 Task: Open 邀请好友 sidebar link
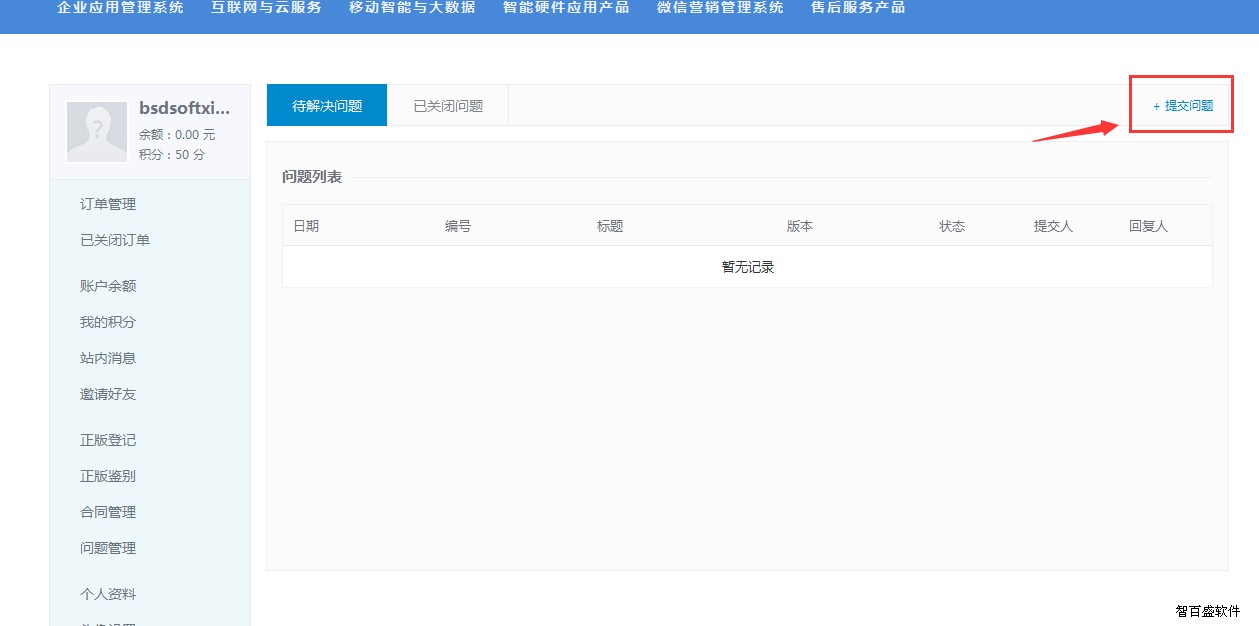coord(108,394)
